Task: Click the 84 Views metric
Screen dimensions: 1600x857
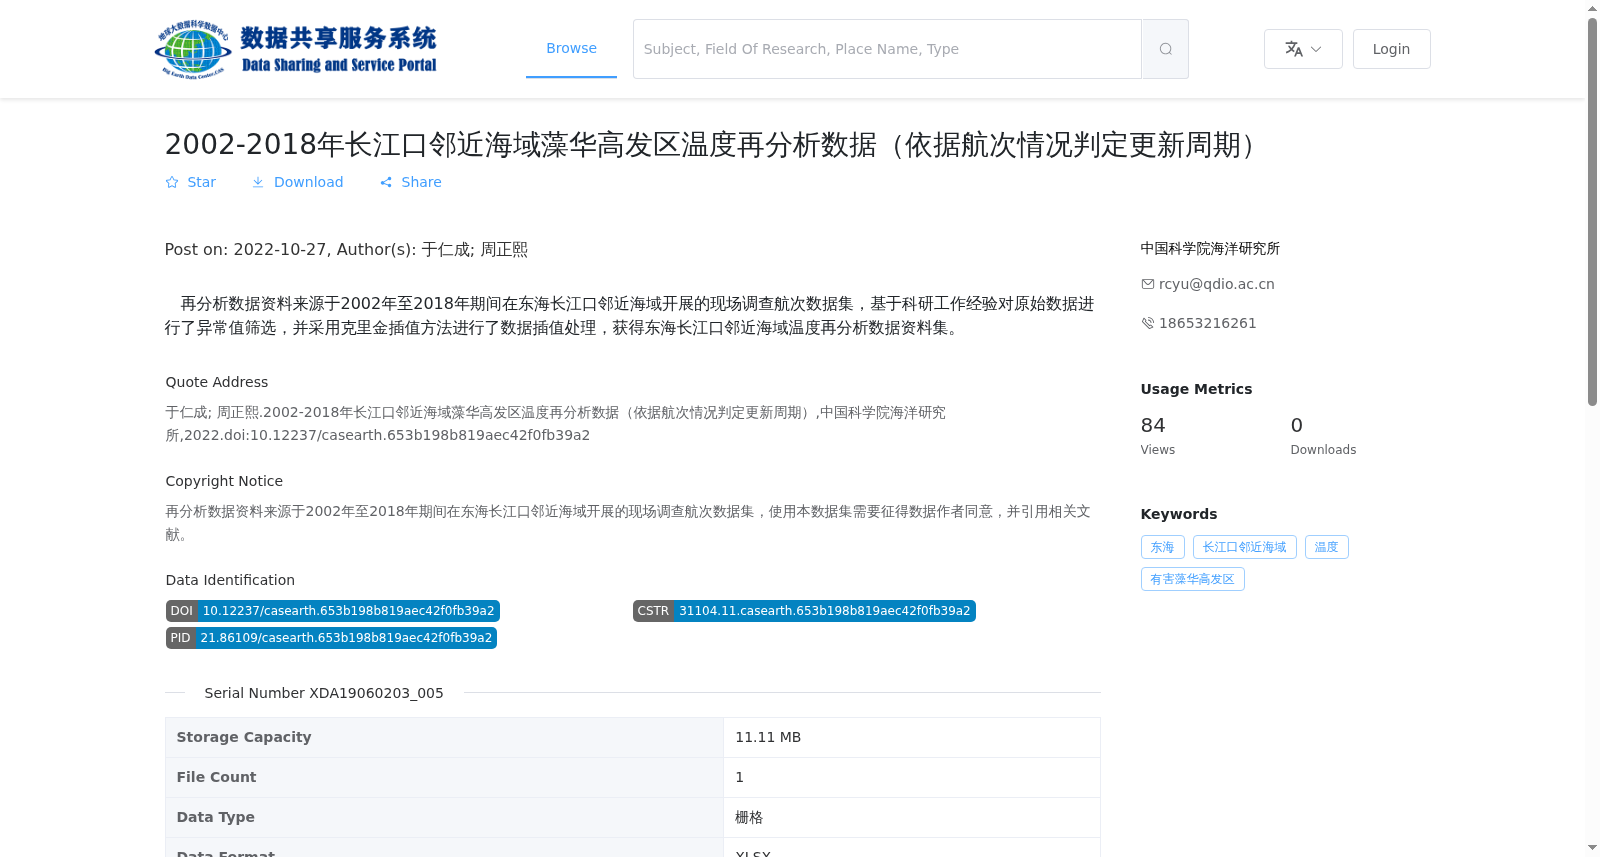Action: [1158, 436]
